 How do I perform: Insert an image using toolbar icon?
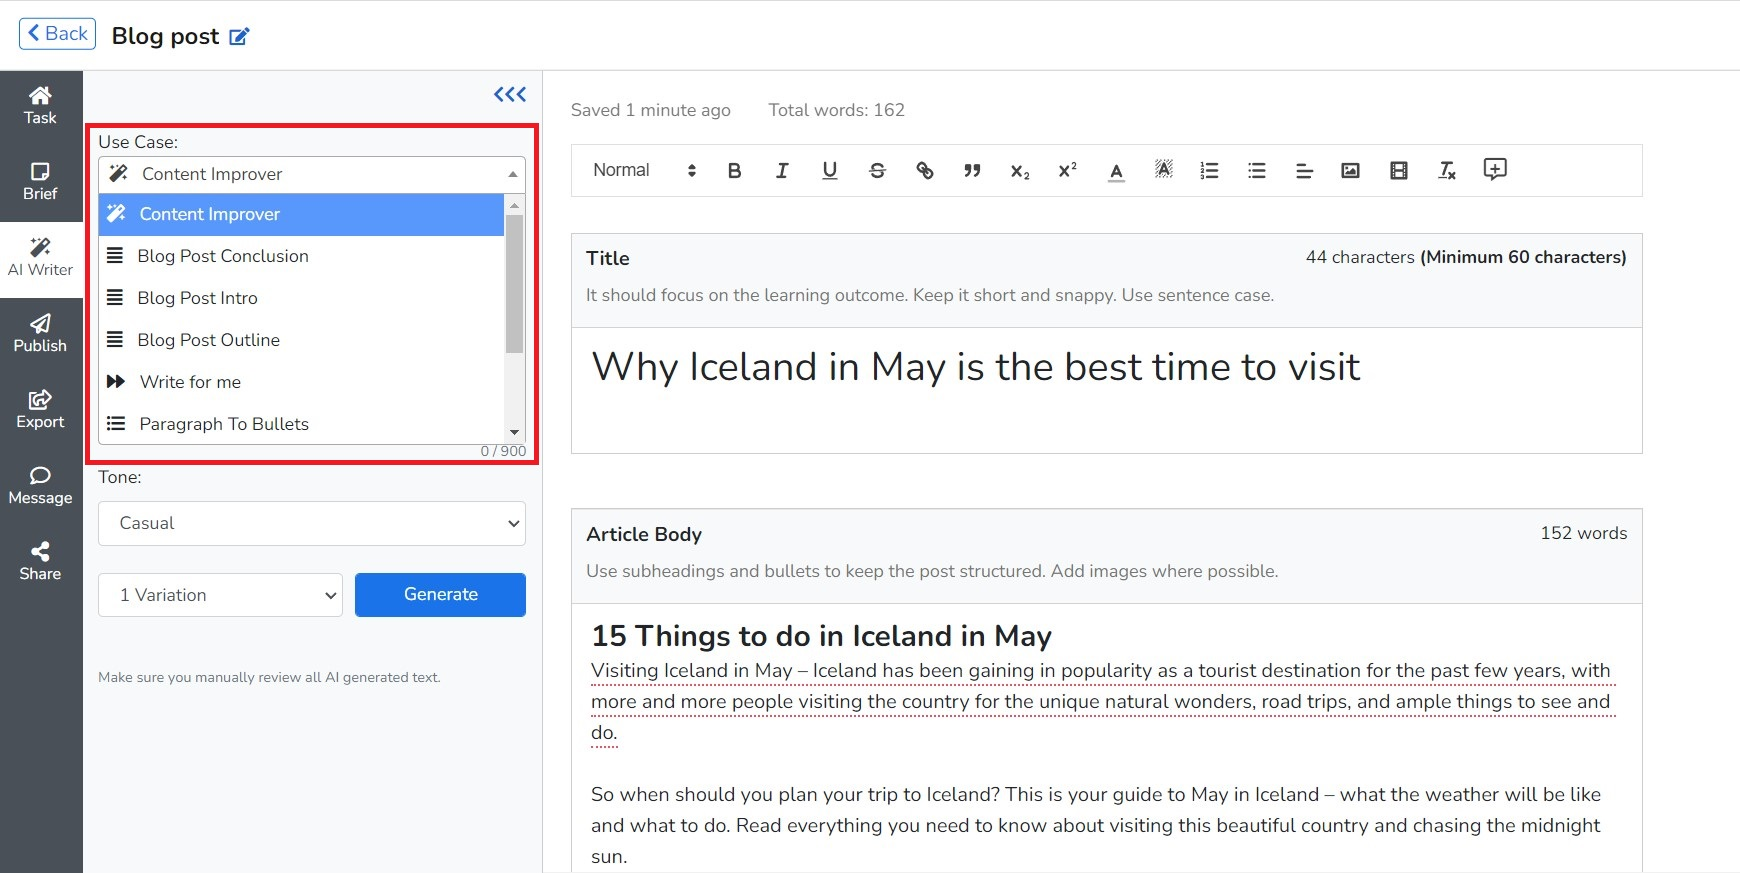[x=1350, y=171]
